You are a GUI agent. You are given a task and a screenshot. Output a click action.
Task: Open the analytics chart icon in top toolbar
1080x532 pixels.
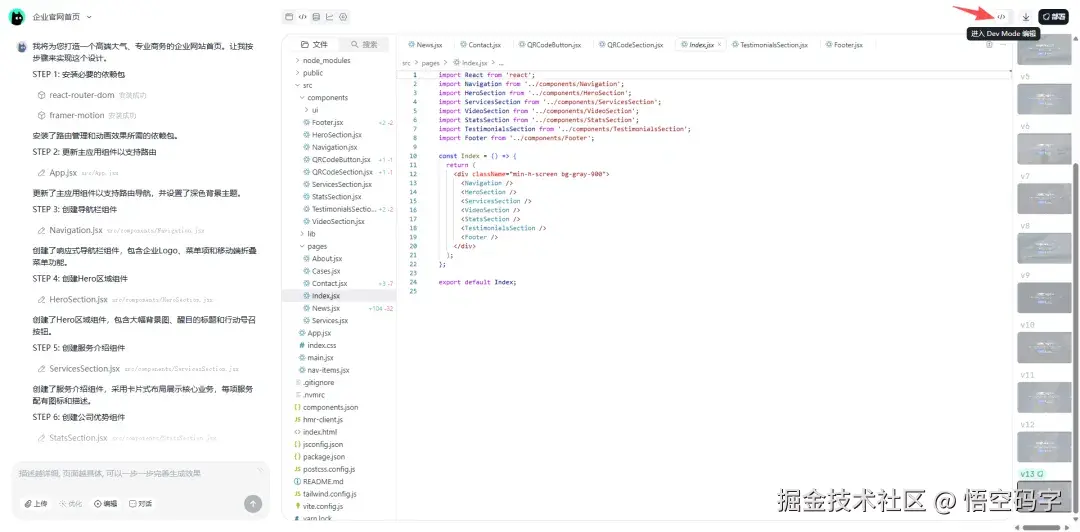pyautogui.click(x=330, y=17)
